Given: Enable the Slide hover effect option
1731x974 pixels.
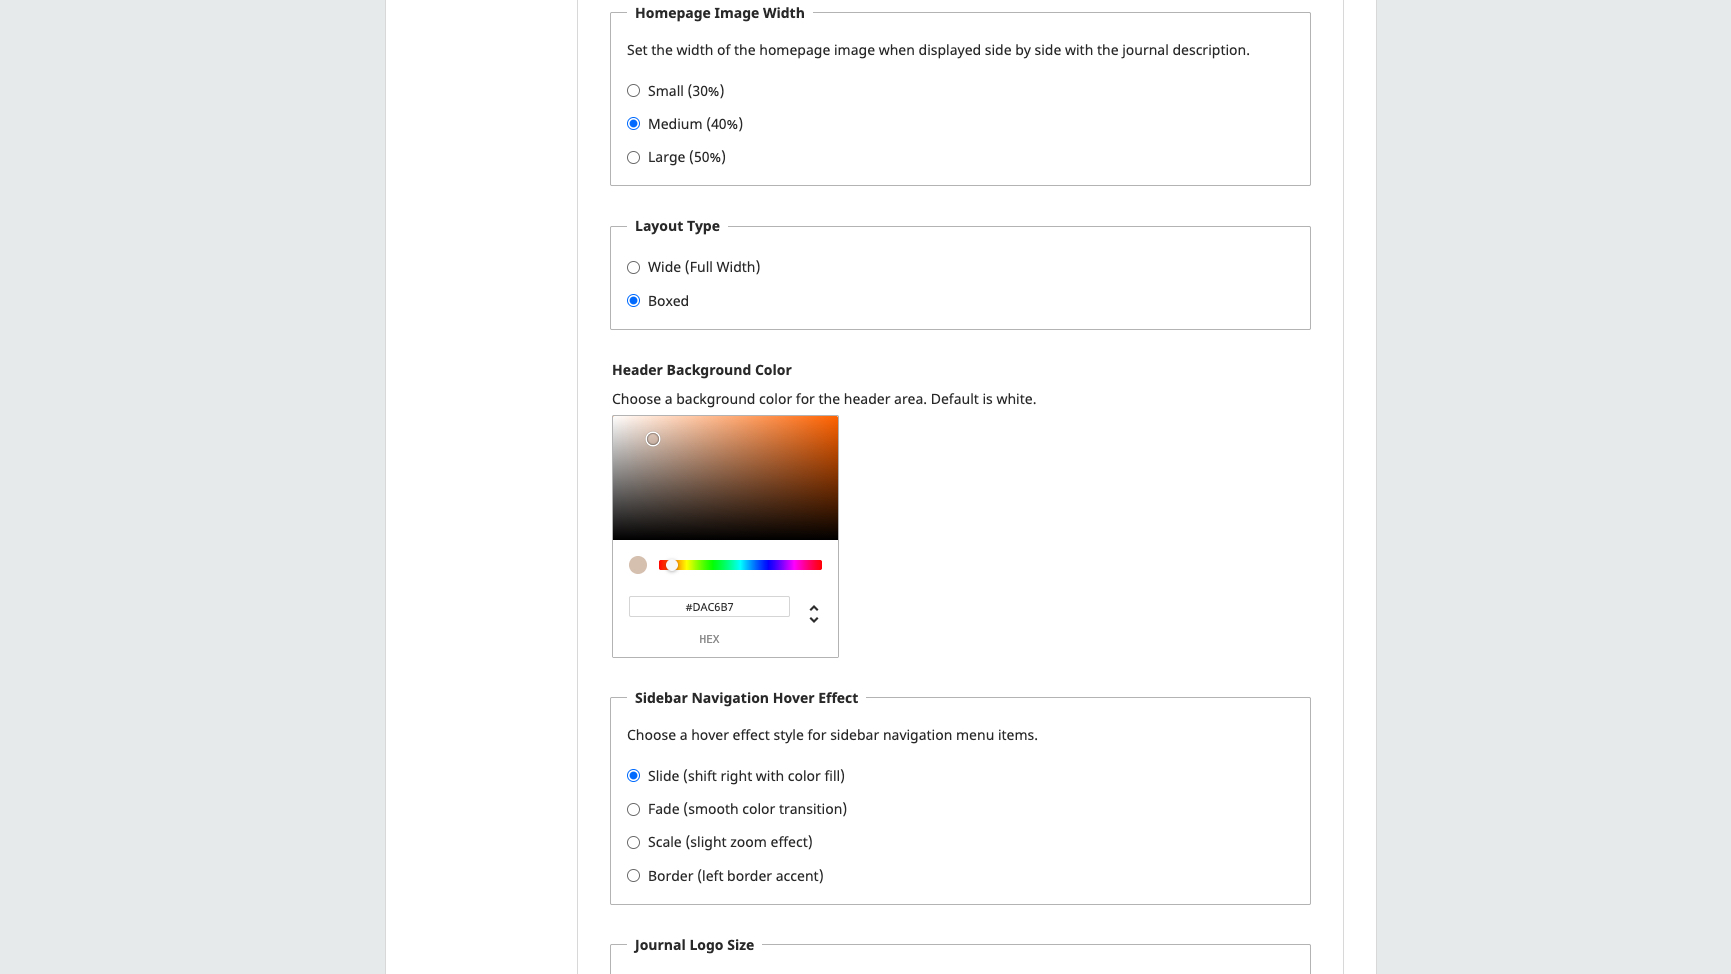Looking at the screenshot, I should pos(633,776).
